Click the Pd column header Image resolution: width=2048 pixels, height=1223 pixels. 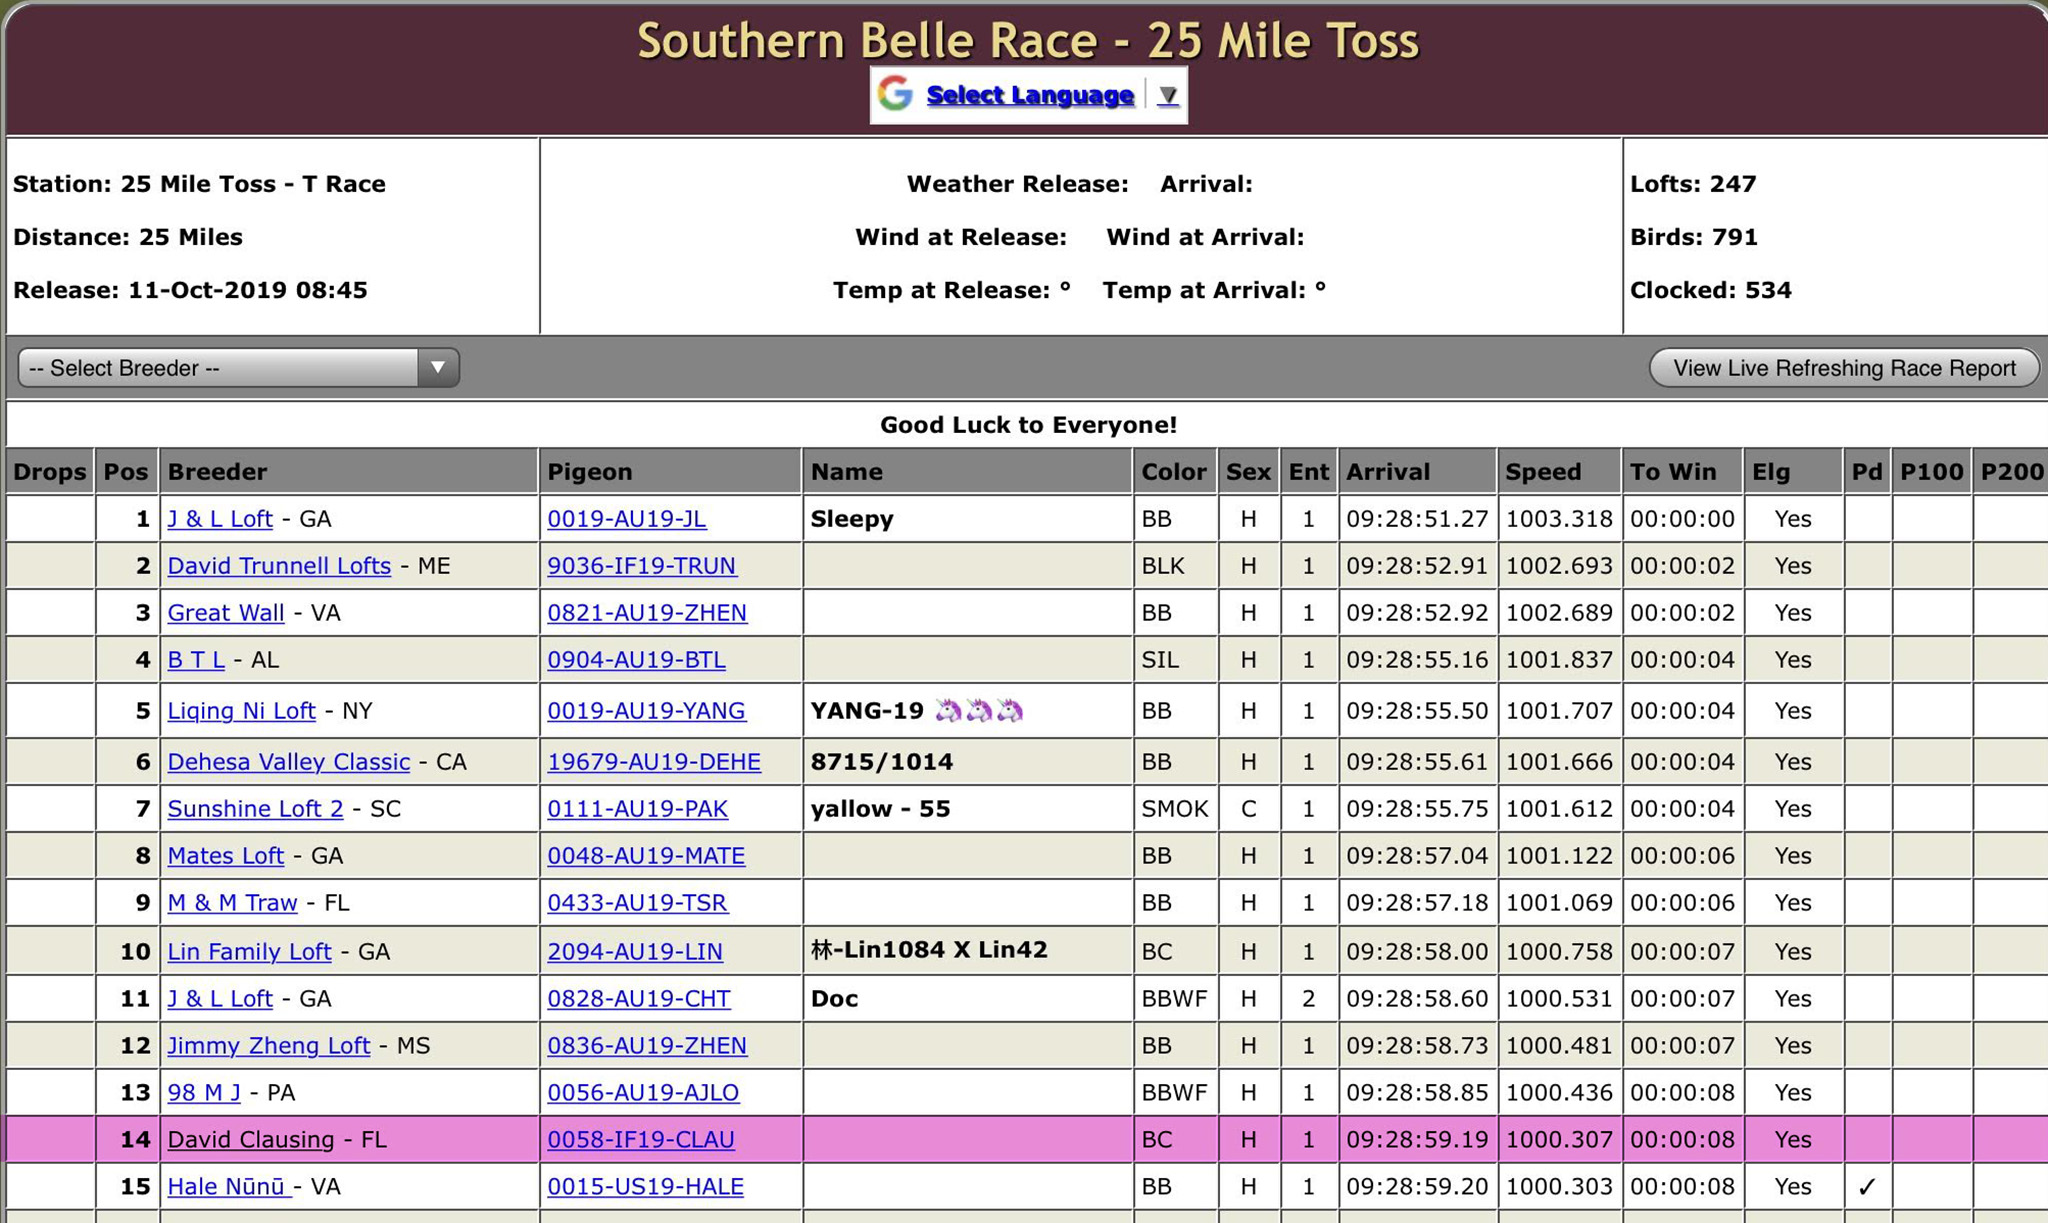pos(1866,472)
